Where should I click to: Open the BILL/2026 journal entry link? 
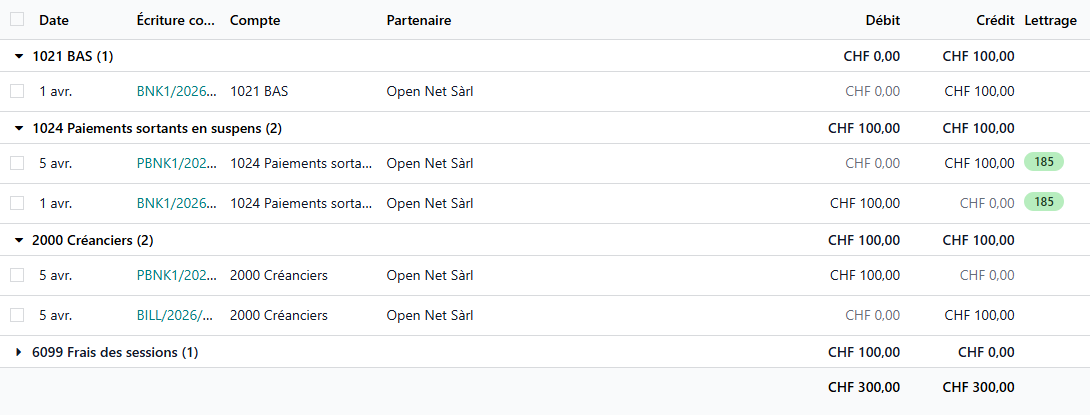[x=175, y=316]
